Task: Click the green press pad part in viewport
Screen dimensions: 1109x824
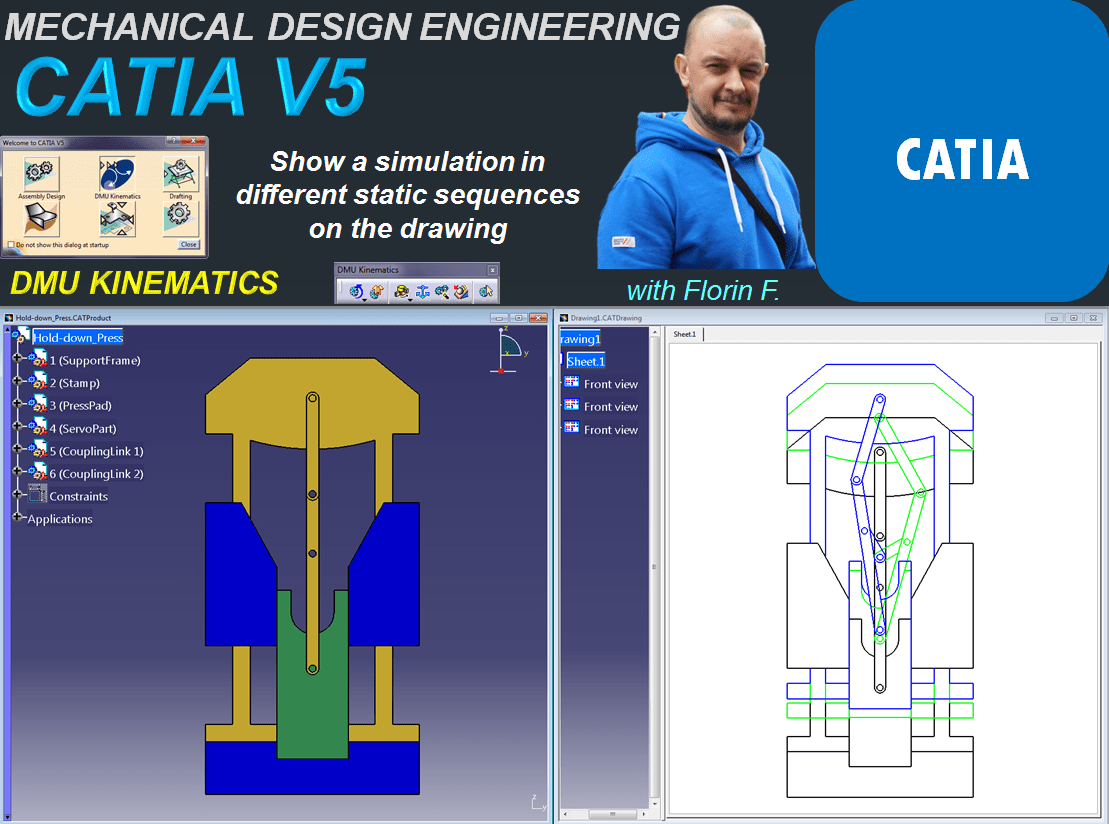Action: click(x=312, y=710)
